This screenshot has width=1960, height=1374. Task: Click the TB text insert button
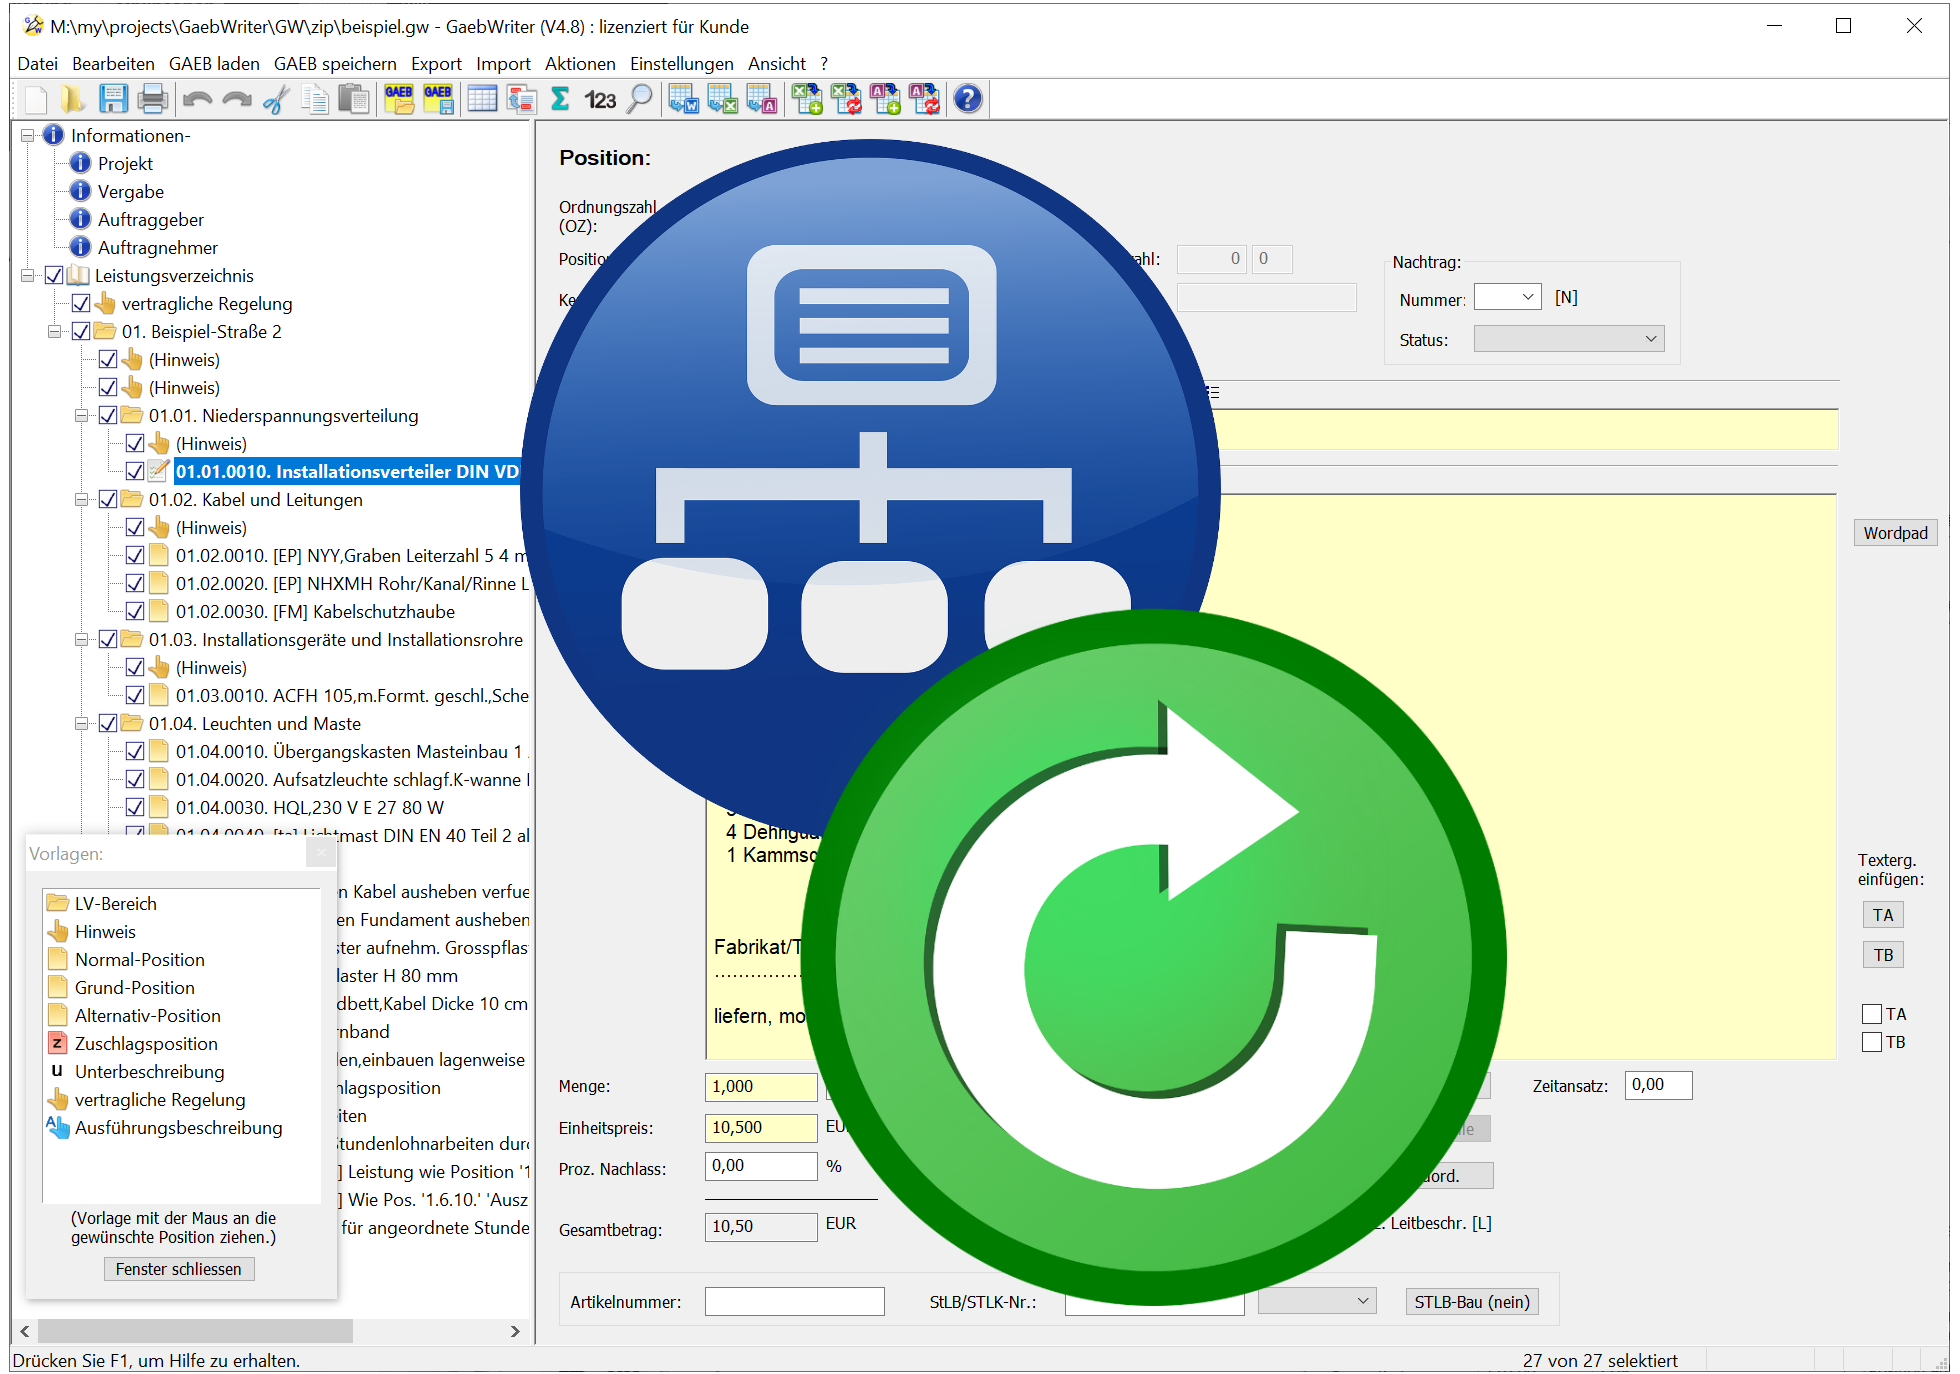click(1883, 955)
